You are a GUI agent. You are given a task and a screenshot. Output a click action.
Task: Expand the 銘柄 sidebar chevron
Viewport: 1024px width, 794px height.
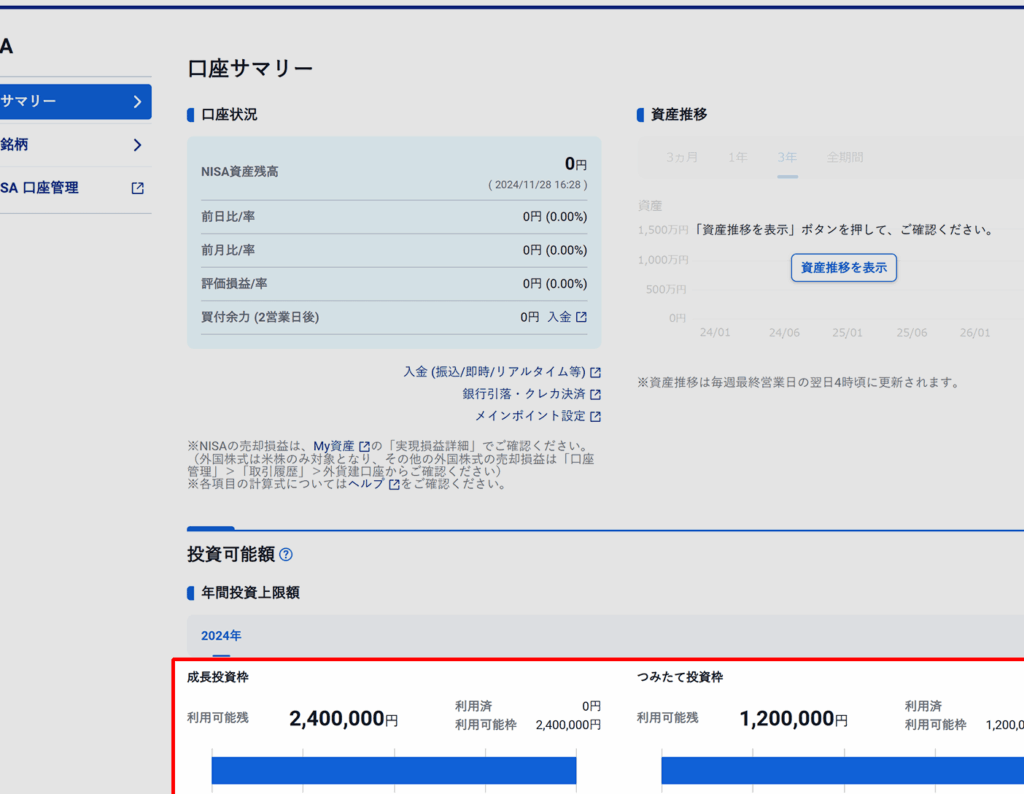[138, 145]
